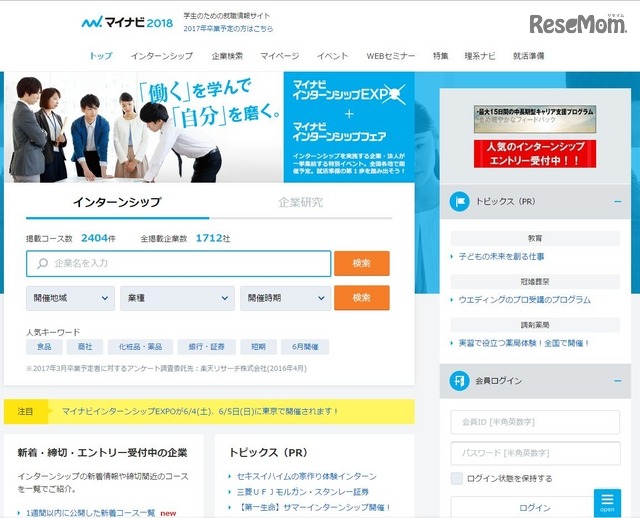Click the 人気のインターンシップ エントリー受付中 banner

pyautogui.click(x=535, y=154)
